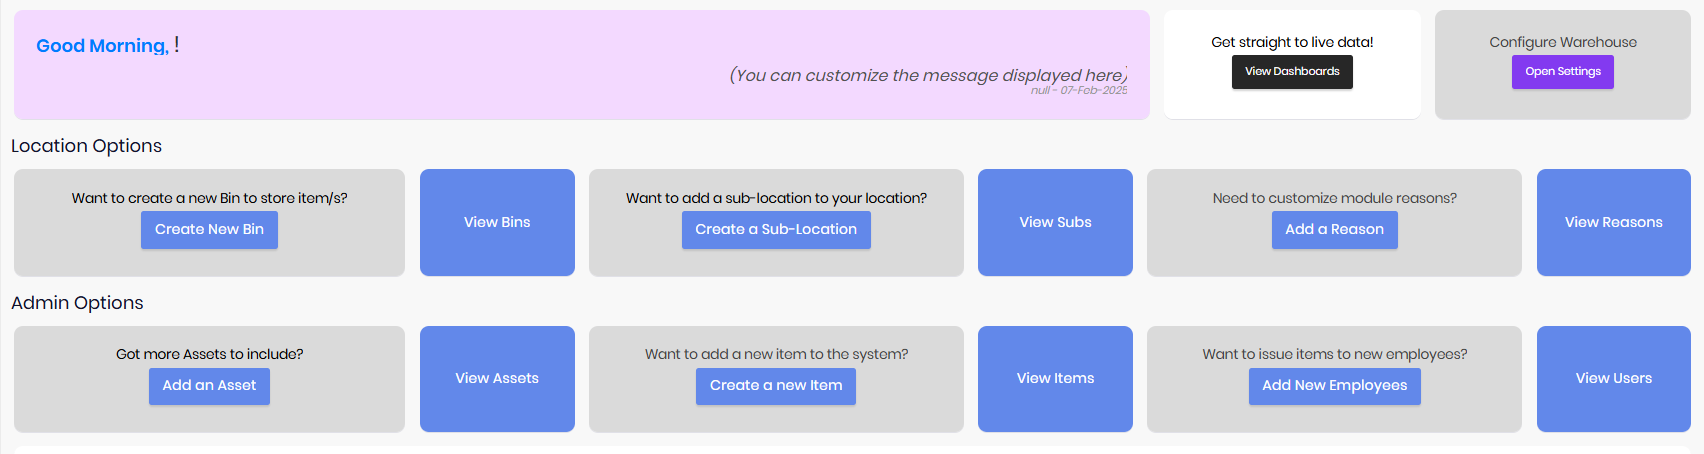The width and height of the screenshot is (1704, 454).
Task: Click the Good Morning greeting text
Action: pos(102,46)
